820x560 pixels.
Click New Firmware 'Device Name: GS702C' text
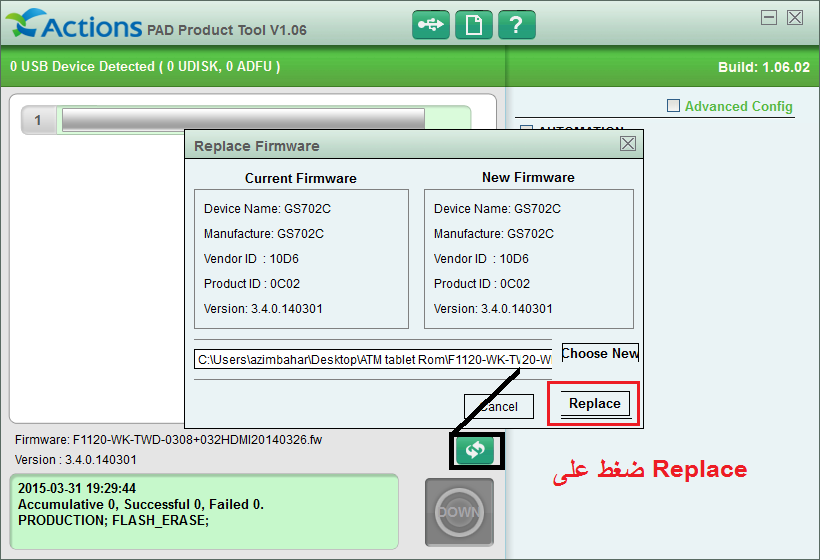click(x=497, y=209)
